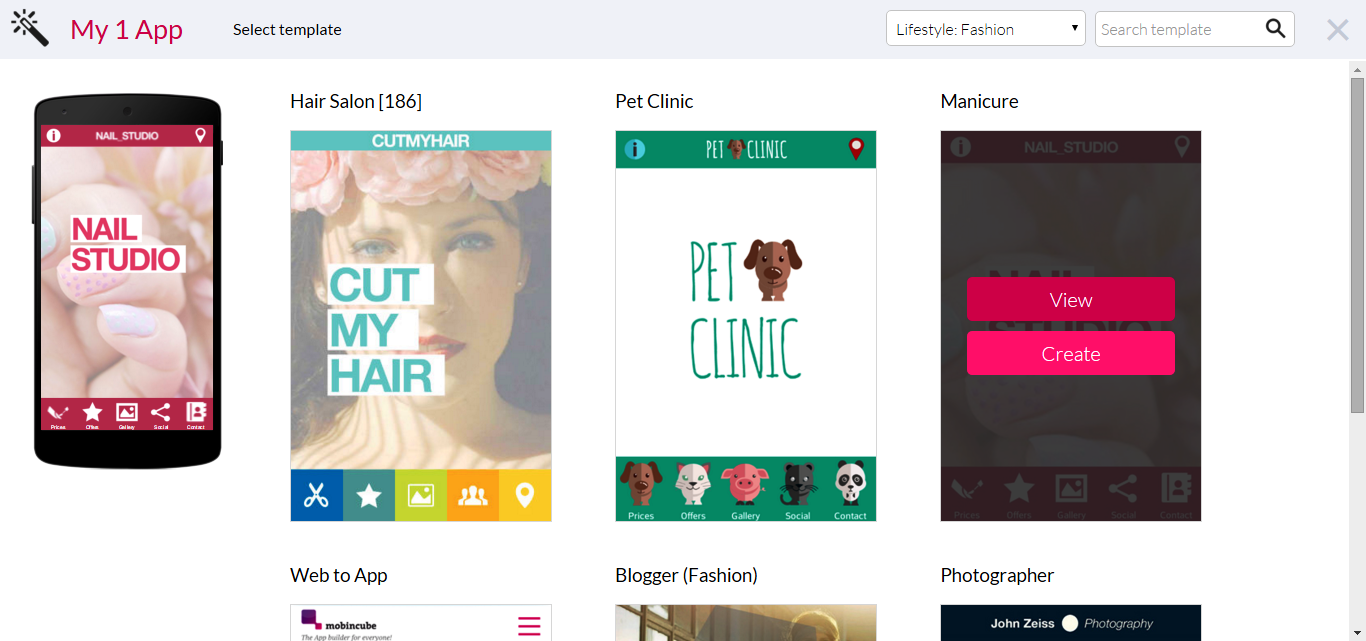Click the Select template heading
This screenshot has width=1366, height=641.
(287, 30)
